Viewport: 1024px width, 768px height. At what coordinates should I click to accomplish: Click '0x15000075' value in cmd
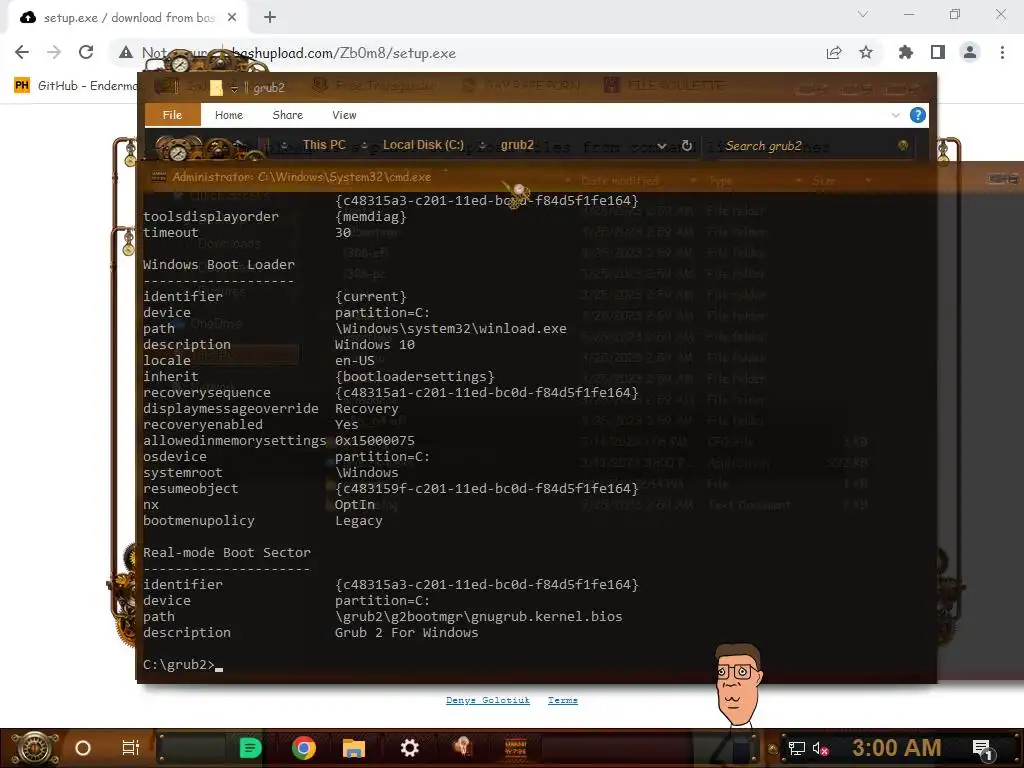(x=375, y=441)
